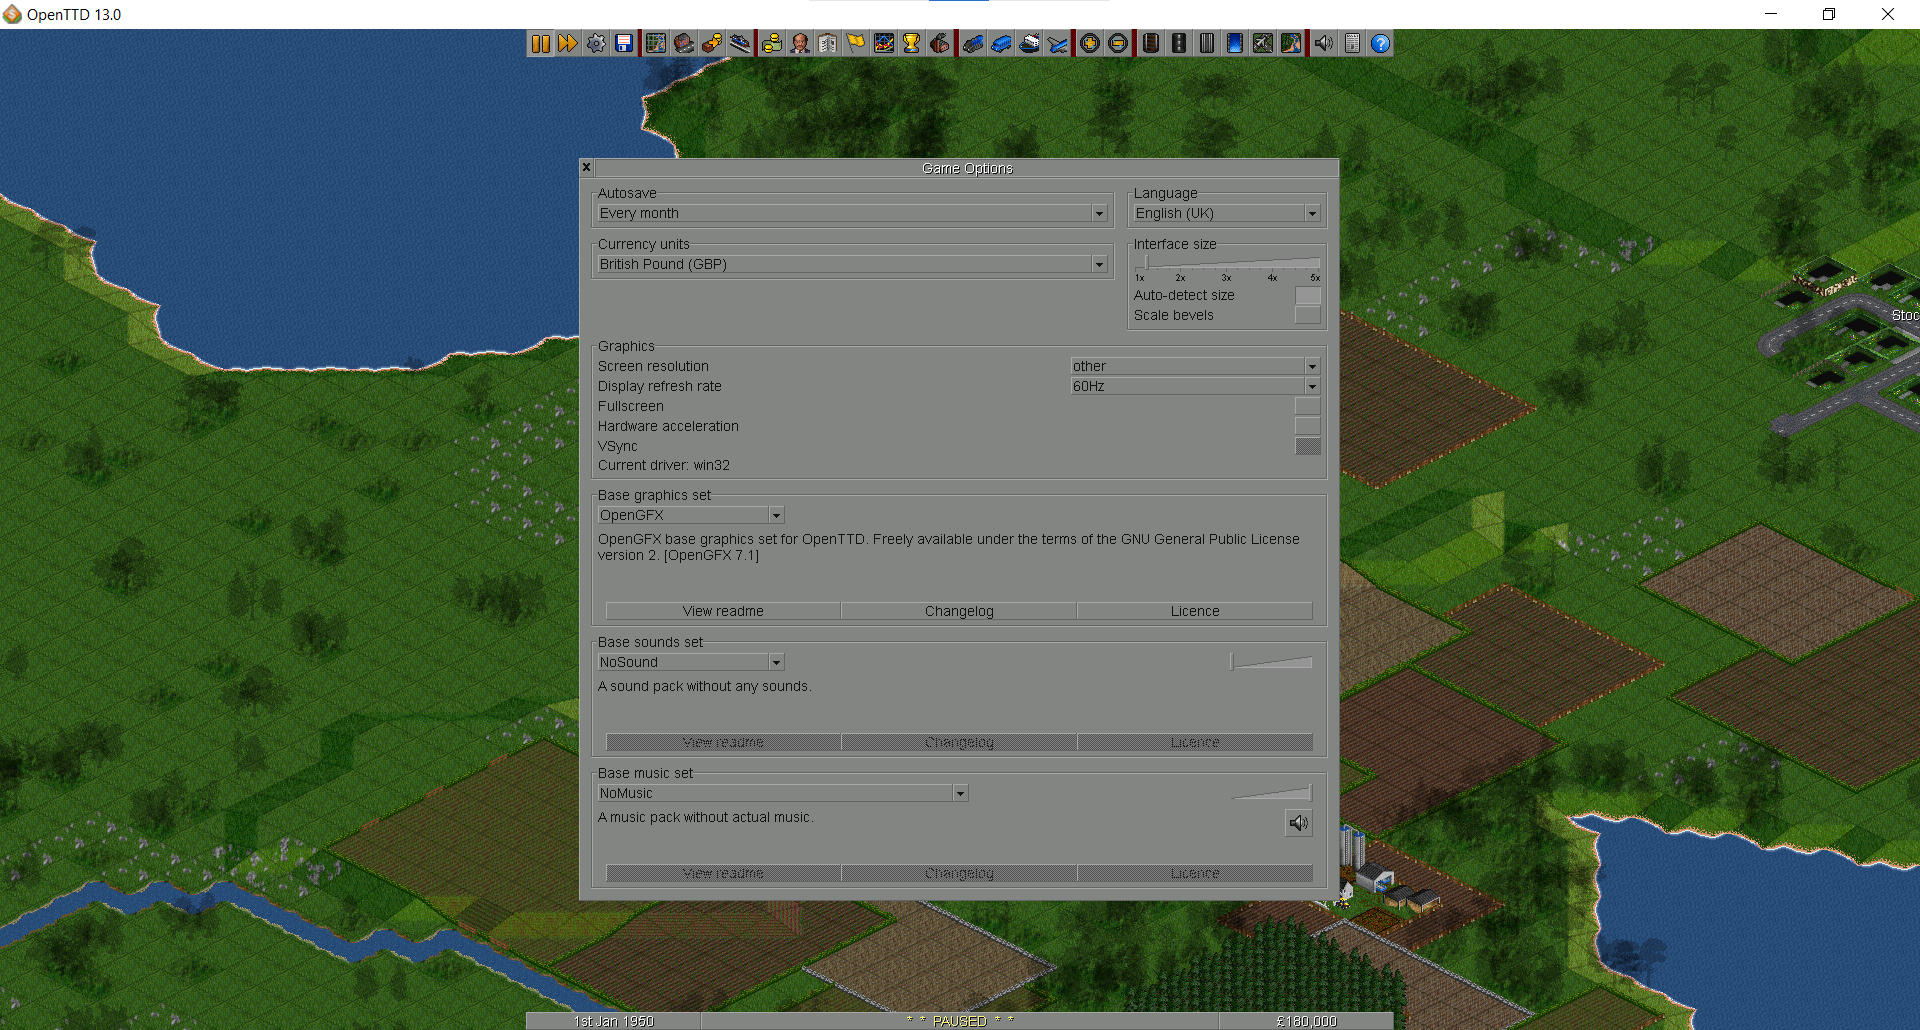View the OpenGFX readme
This screenshot has width=1920, height=1030.
(722, 610)
